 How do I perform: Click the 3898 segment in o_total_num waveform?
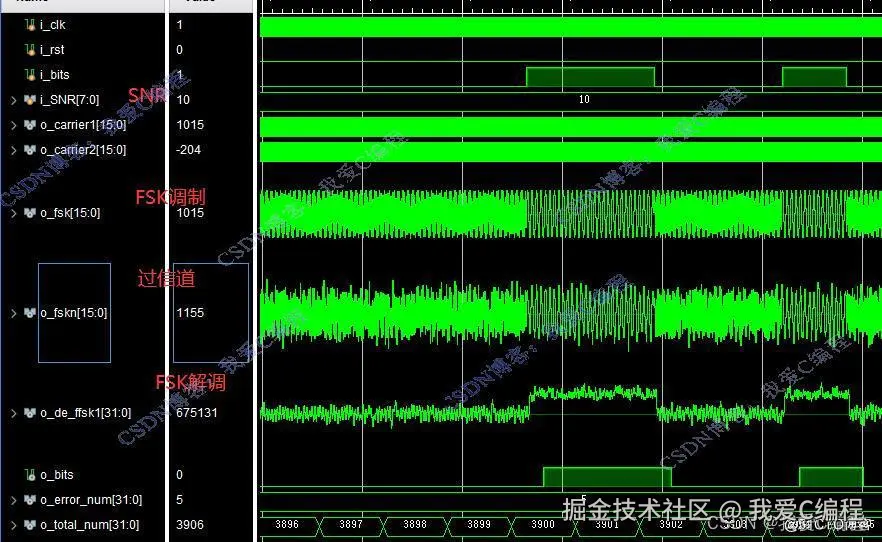415,525
